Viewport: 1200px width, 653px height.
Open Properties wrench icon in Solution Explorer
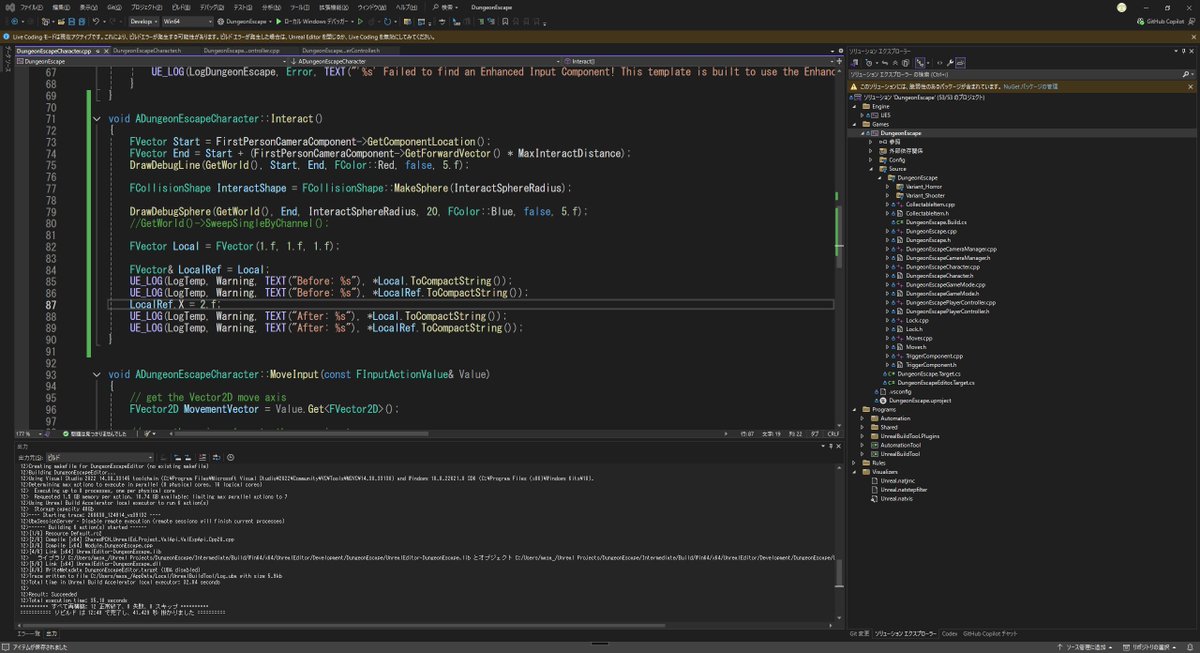950,62
